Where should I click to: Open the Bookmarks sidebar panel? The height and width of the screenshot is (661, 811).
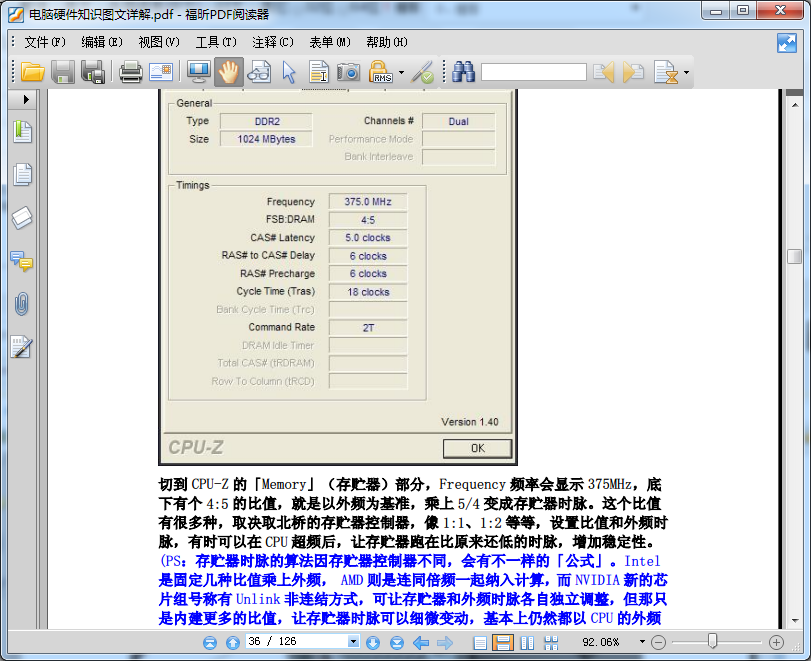pos(22,132)
